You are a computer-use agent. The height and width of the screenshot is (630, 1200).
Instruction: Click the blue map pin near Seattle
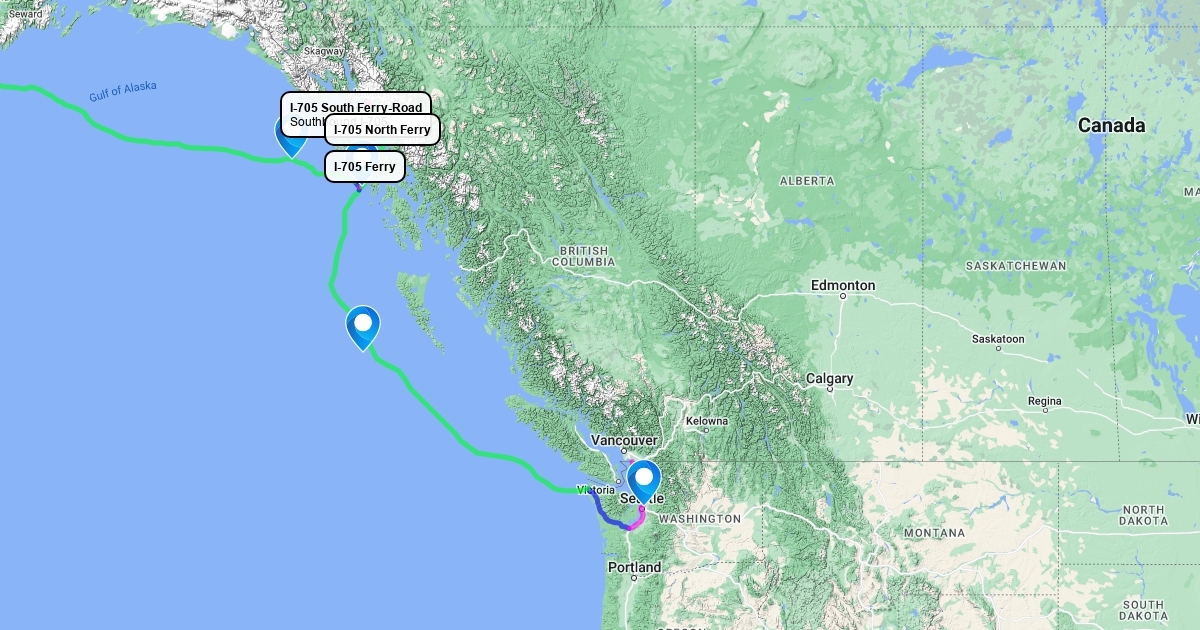[x=643, y=479]
